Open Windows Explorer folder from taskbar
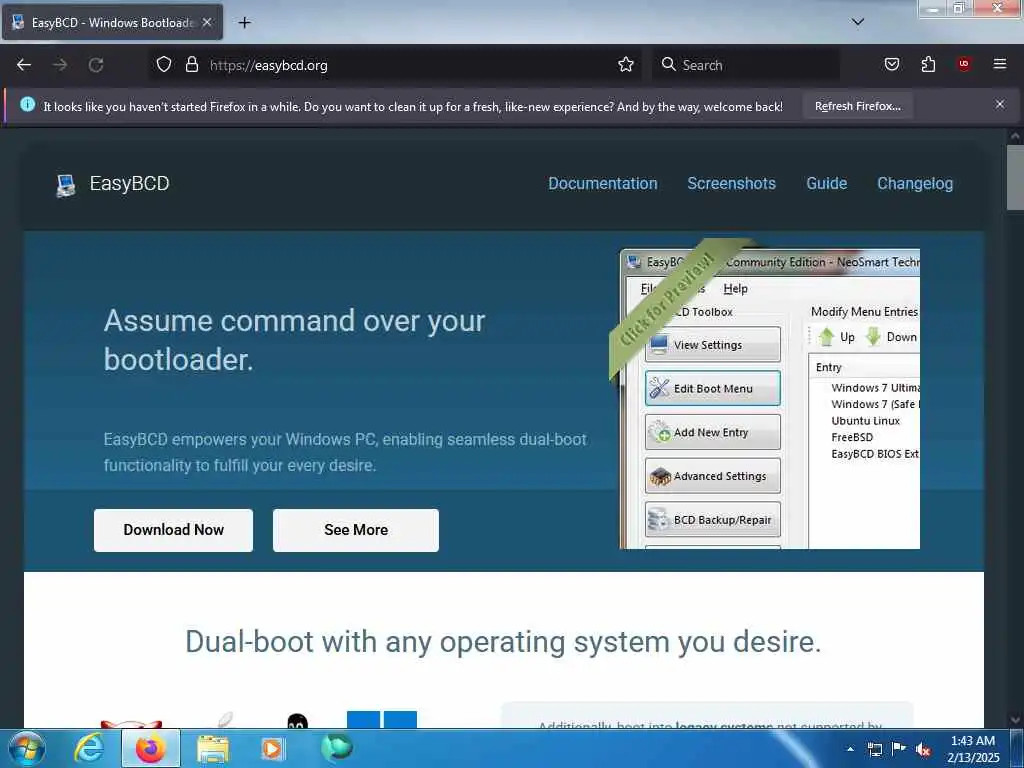 [213, 748]
